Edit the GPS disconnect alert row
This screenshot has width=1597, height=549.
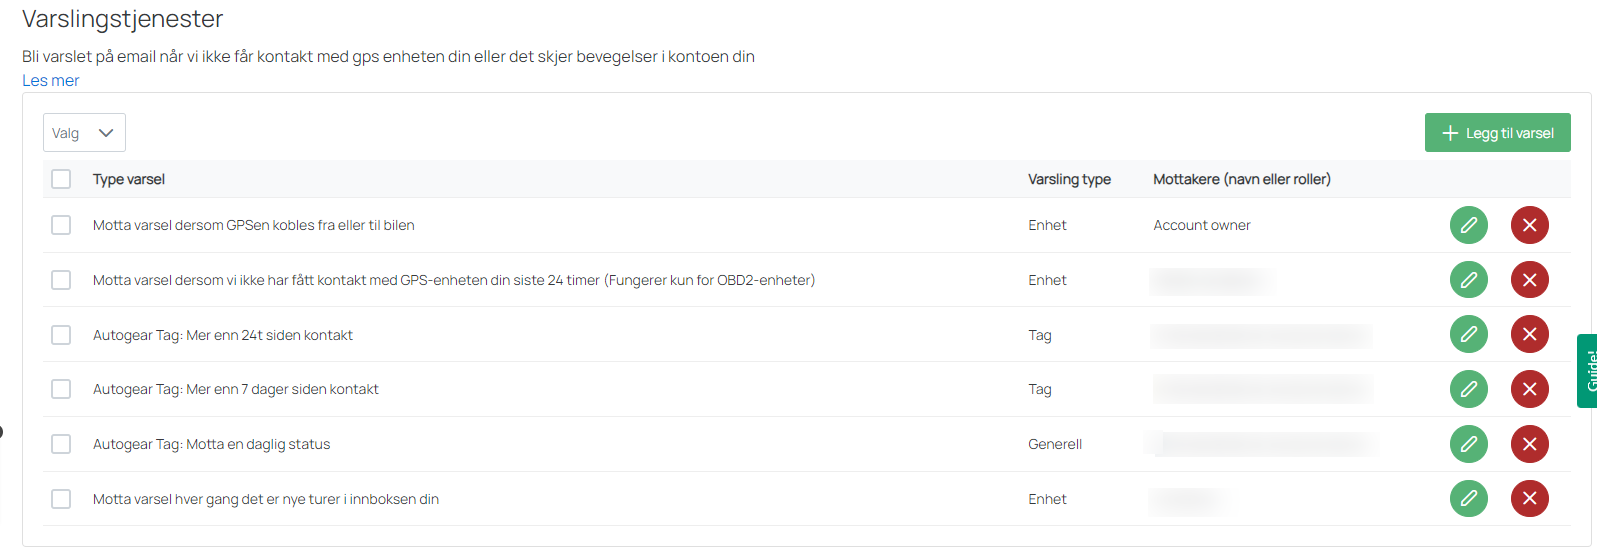point(1468,225)
